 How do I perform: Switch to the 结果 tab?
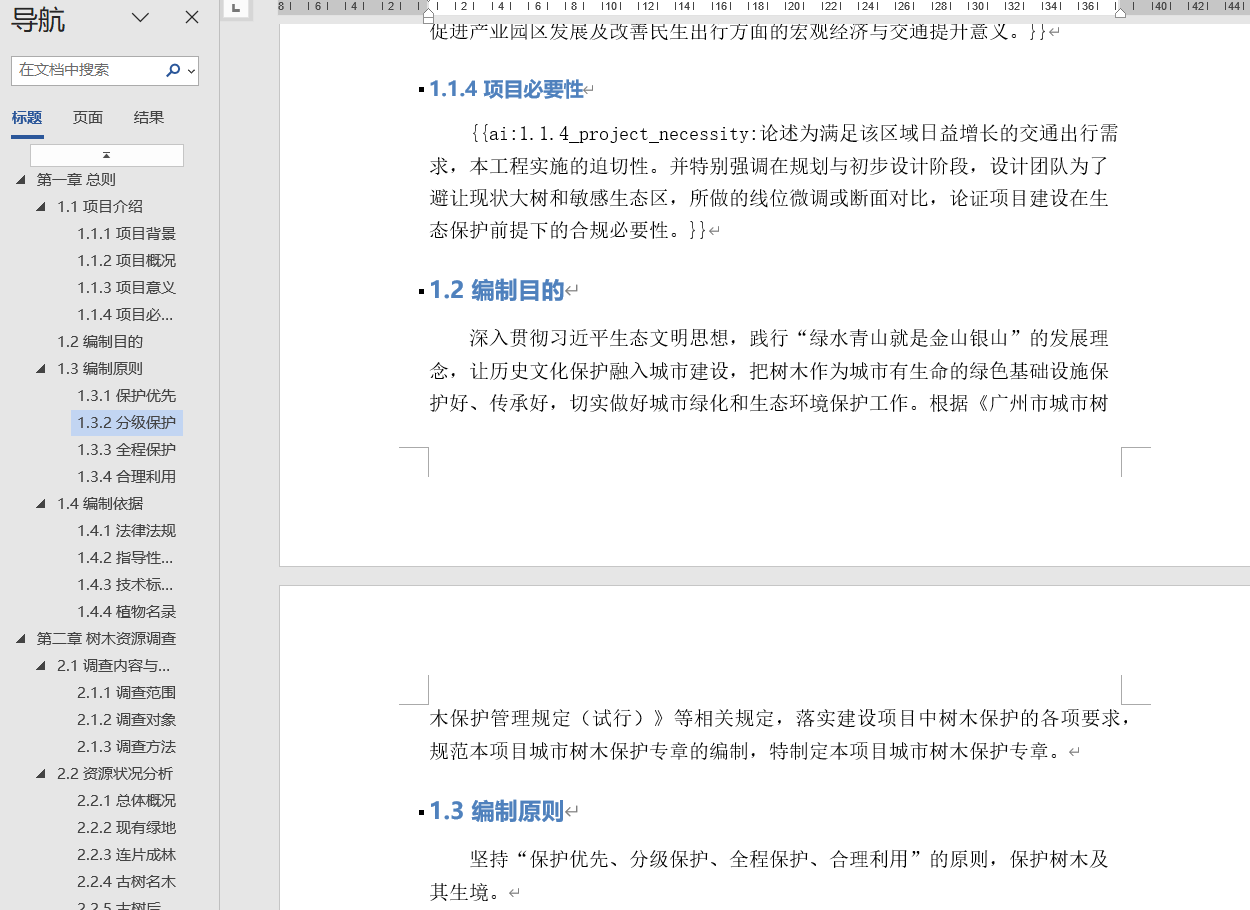(149, 118)
